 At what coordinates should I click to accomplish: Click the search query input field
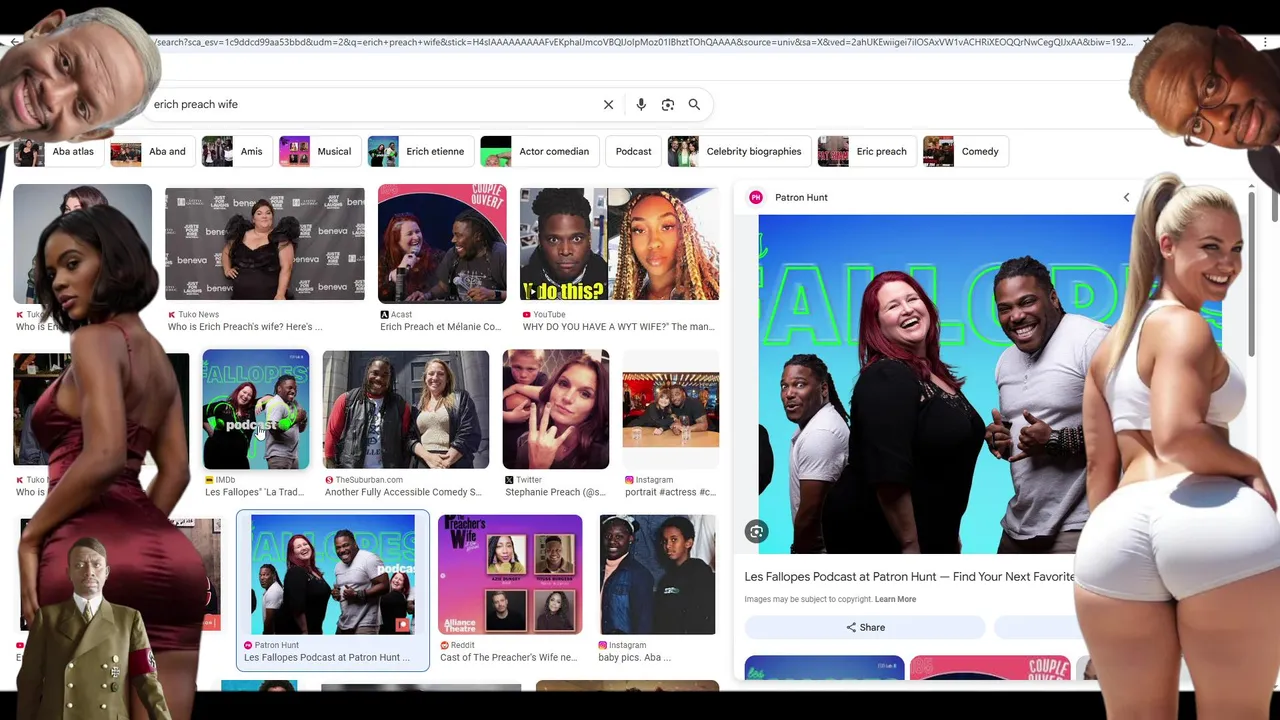point(370,104)
